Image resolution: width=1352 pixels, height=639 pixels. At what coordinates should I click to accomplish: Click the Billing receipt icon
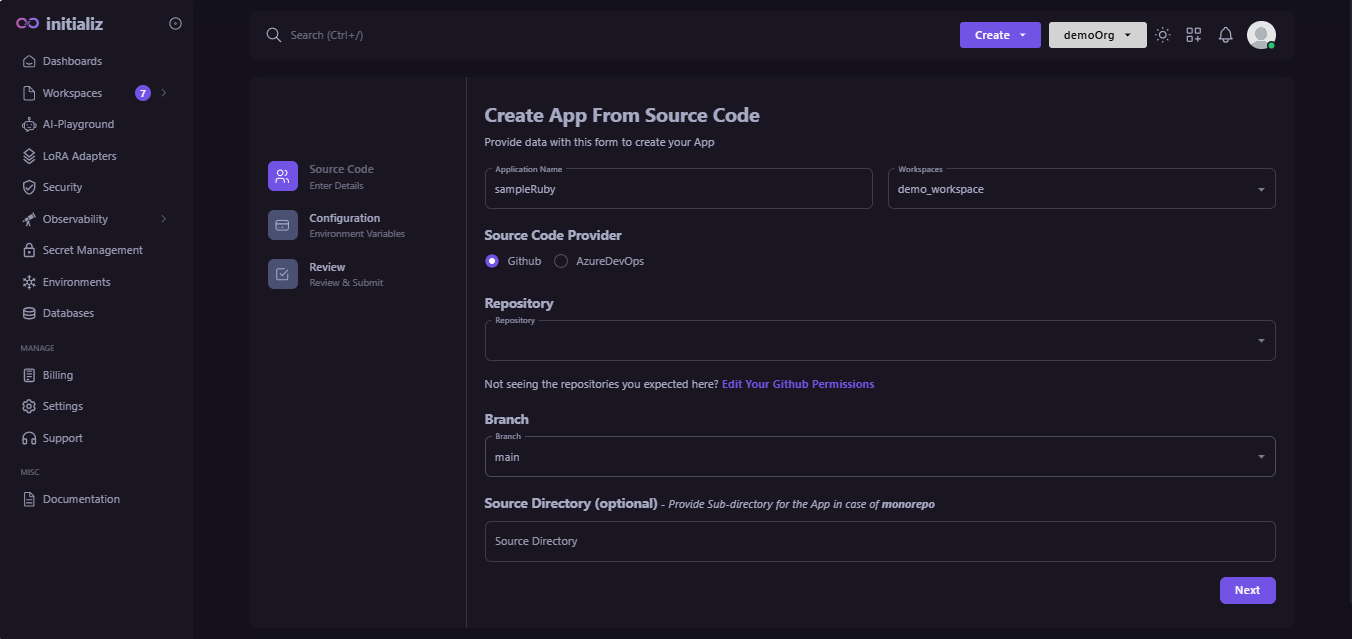29,375
